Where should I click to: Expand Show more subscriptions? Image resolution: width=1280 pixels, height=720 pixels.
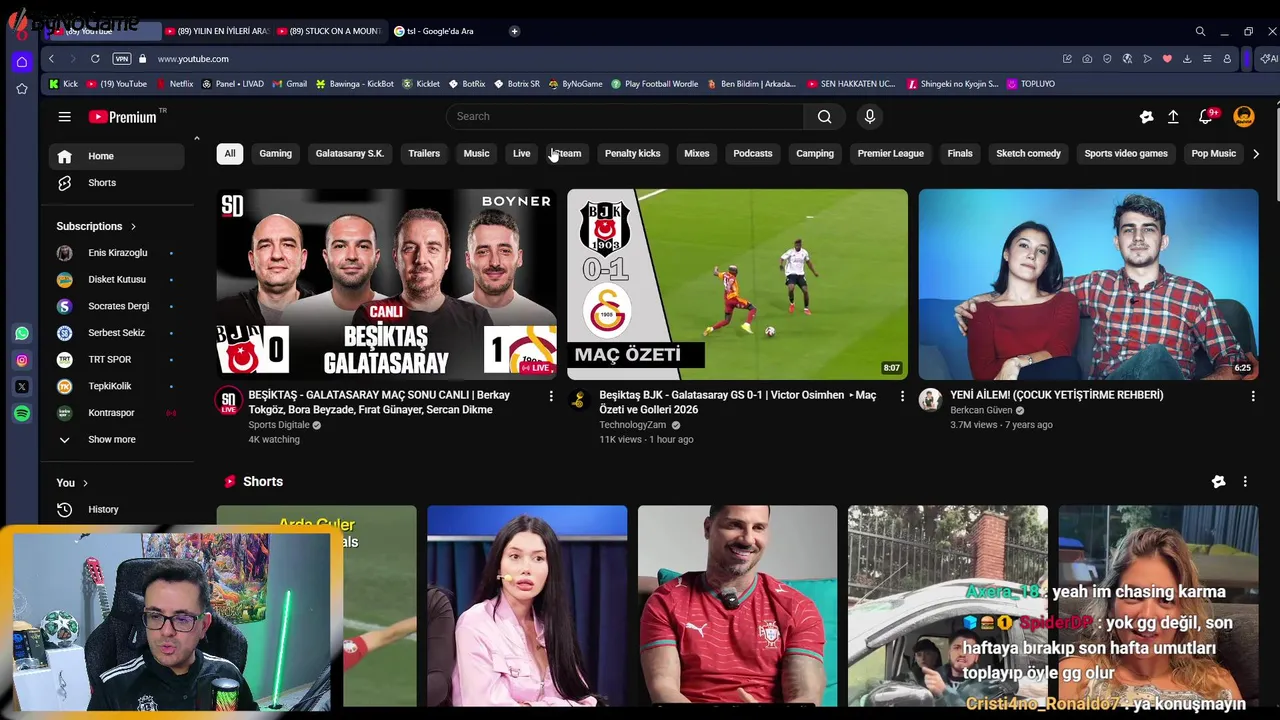(111, 440)
